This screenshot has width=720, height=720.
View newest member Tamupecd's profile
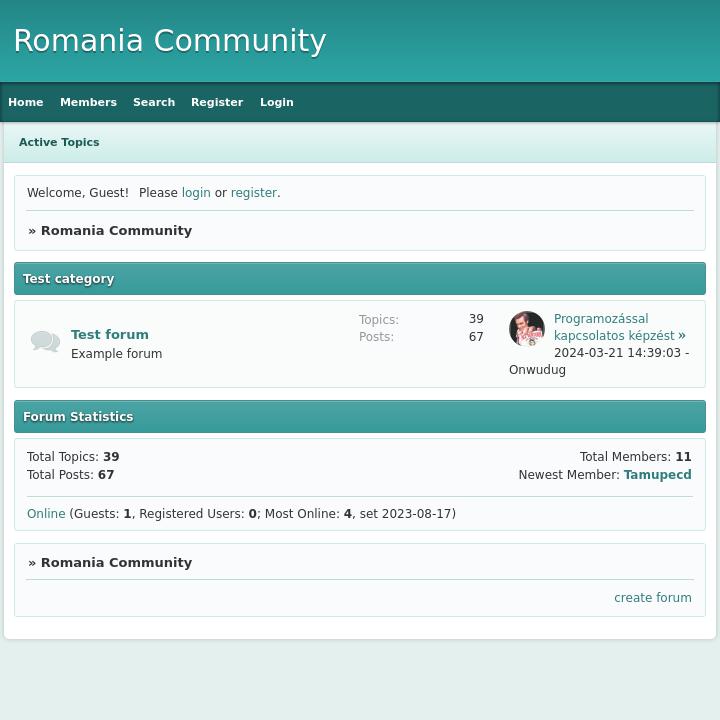click(657, 475)
